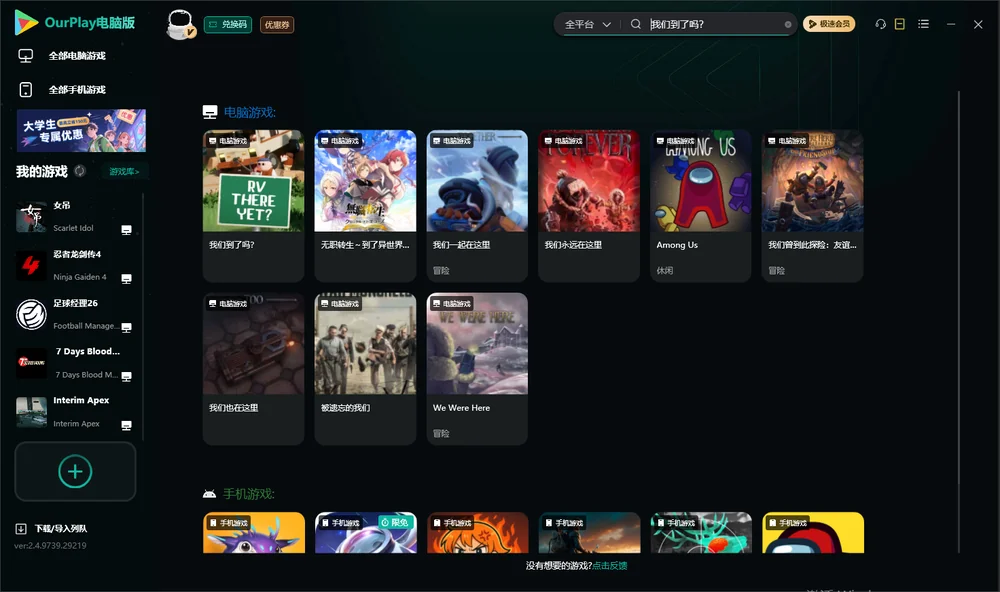Screen dimensions: 1000x592
Task: Open 我们也在这里 game card
Action: pos(253,369)
